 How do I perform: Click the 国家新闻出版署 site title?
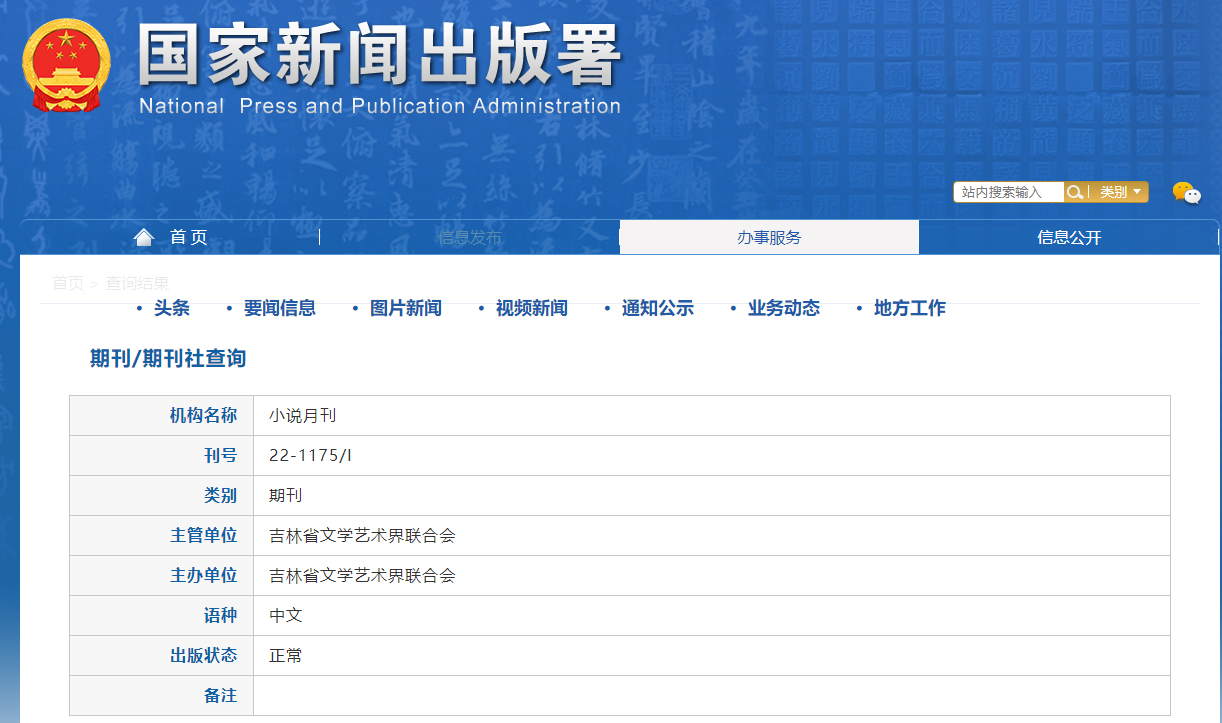point(379,55)
